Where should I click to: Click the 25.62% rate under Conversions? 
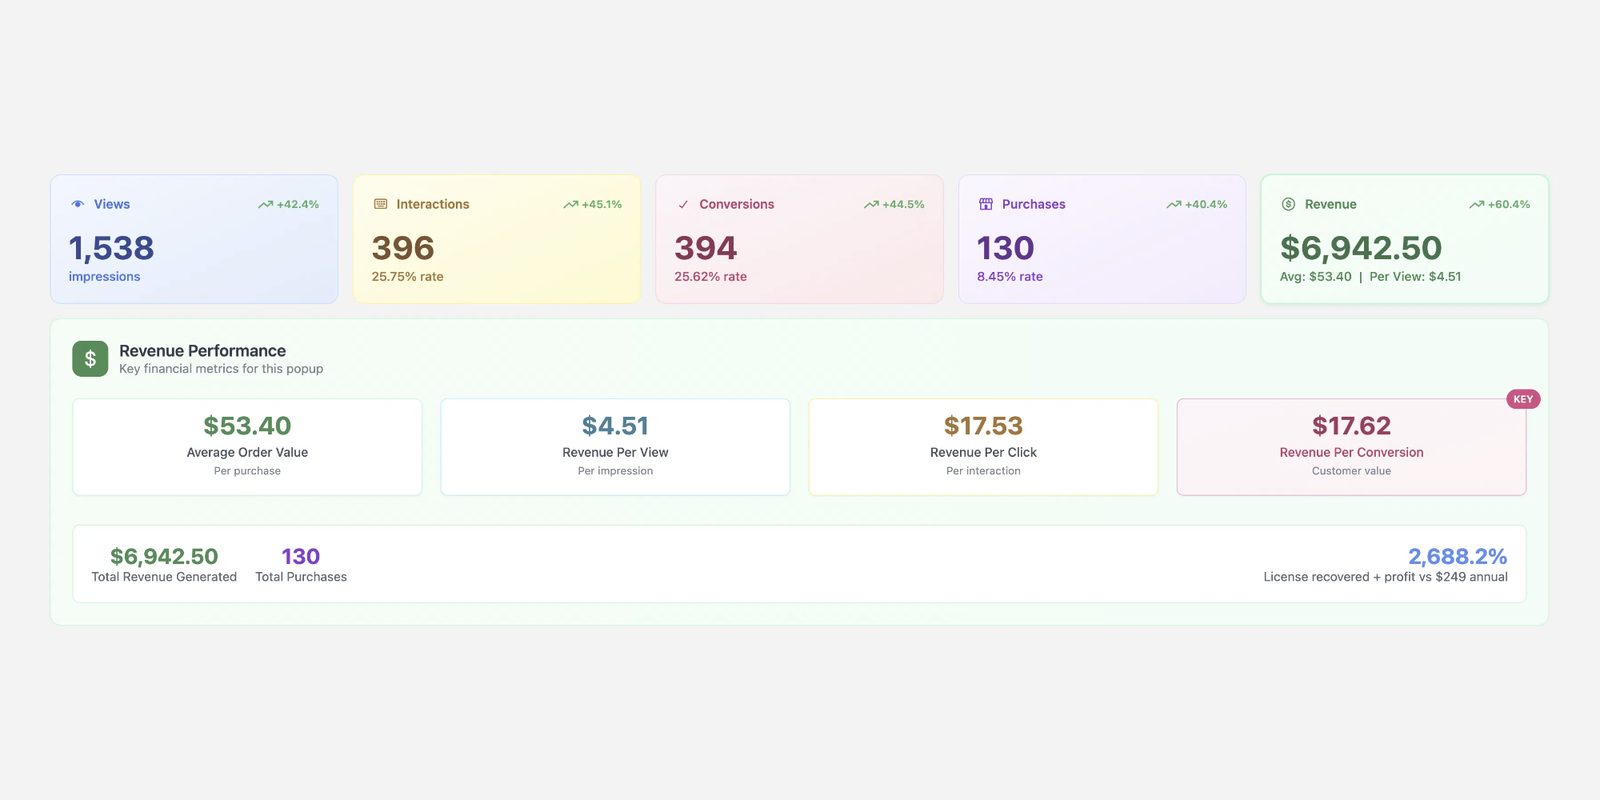[x=710, y=277]
